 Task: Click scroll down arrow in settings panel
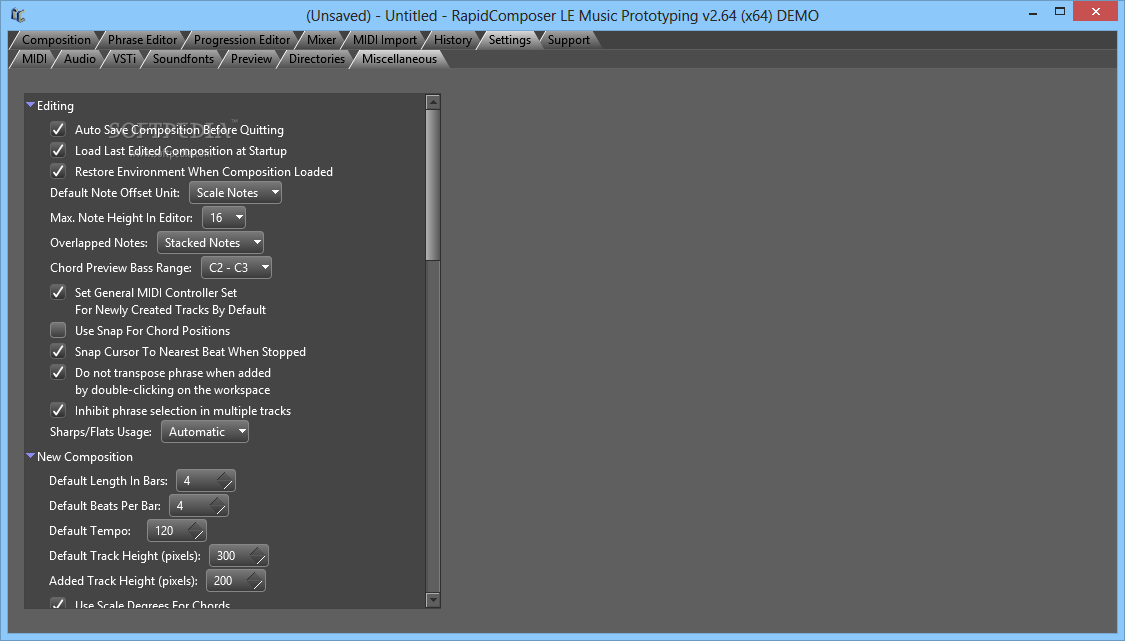coord(433,599)
